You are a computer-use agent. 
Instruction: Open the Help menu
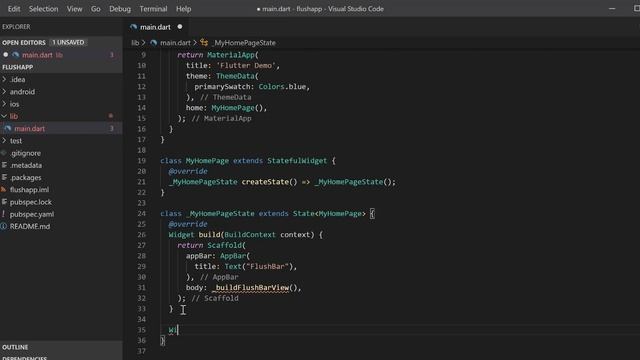[x=183, y=9]
